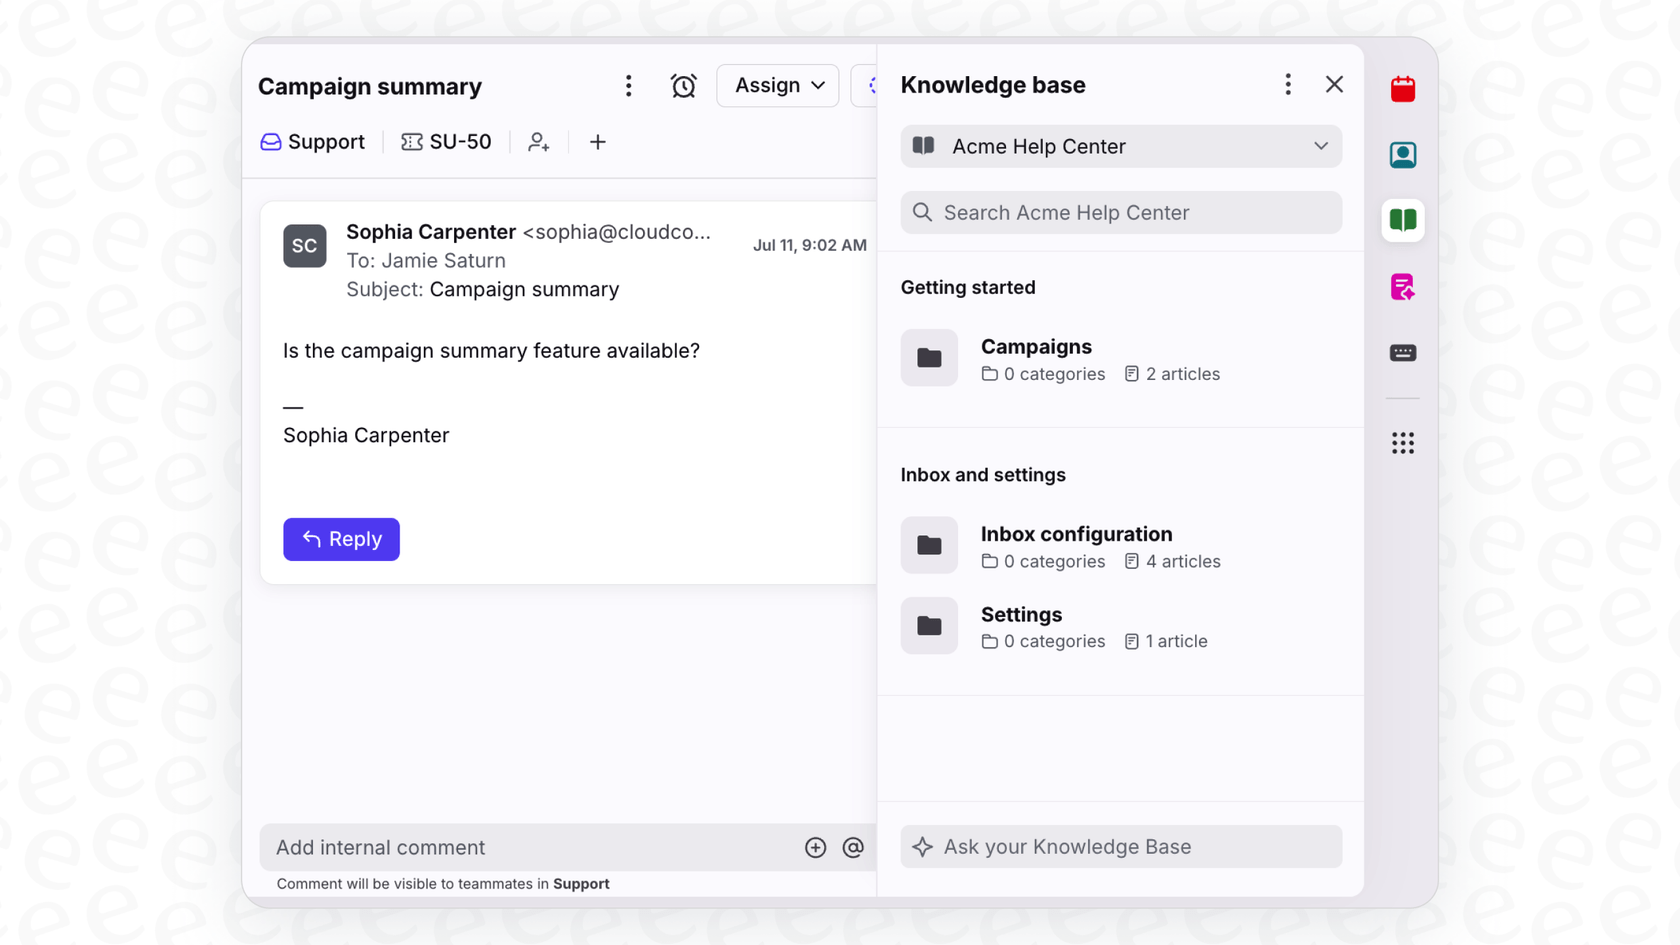
Task: Open the pink AI notes sidebar icon
Action: click(1403, 287)
